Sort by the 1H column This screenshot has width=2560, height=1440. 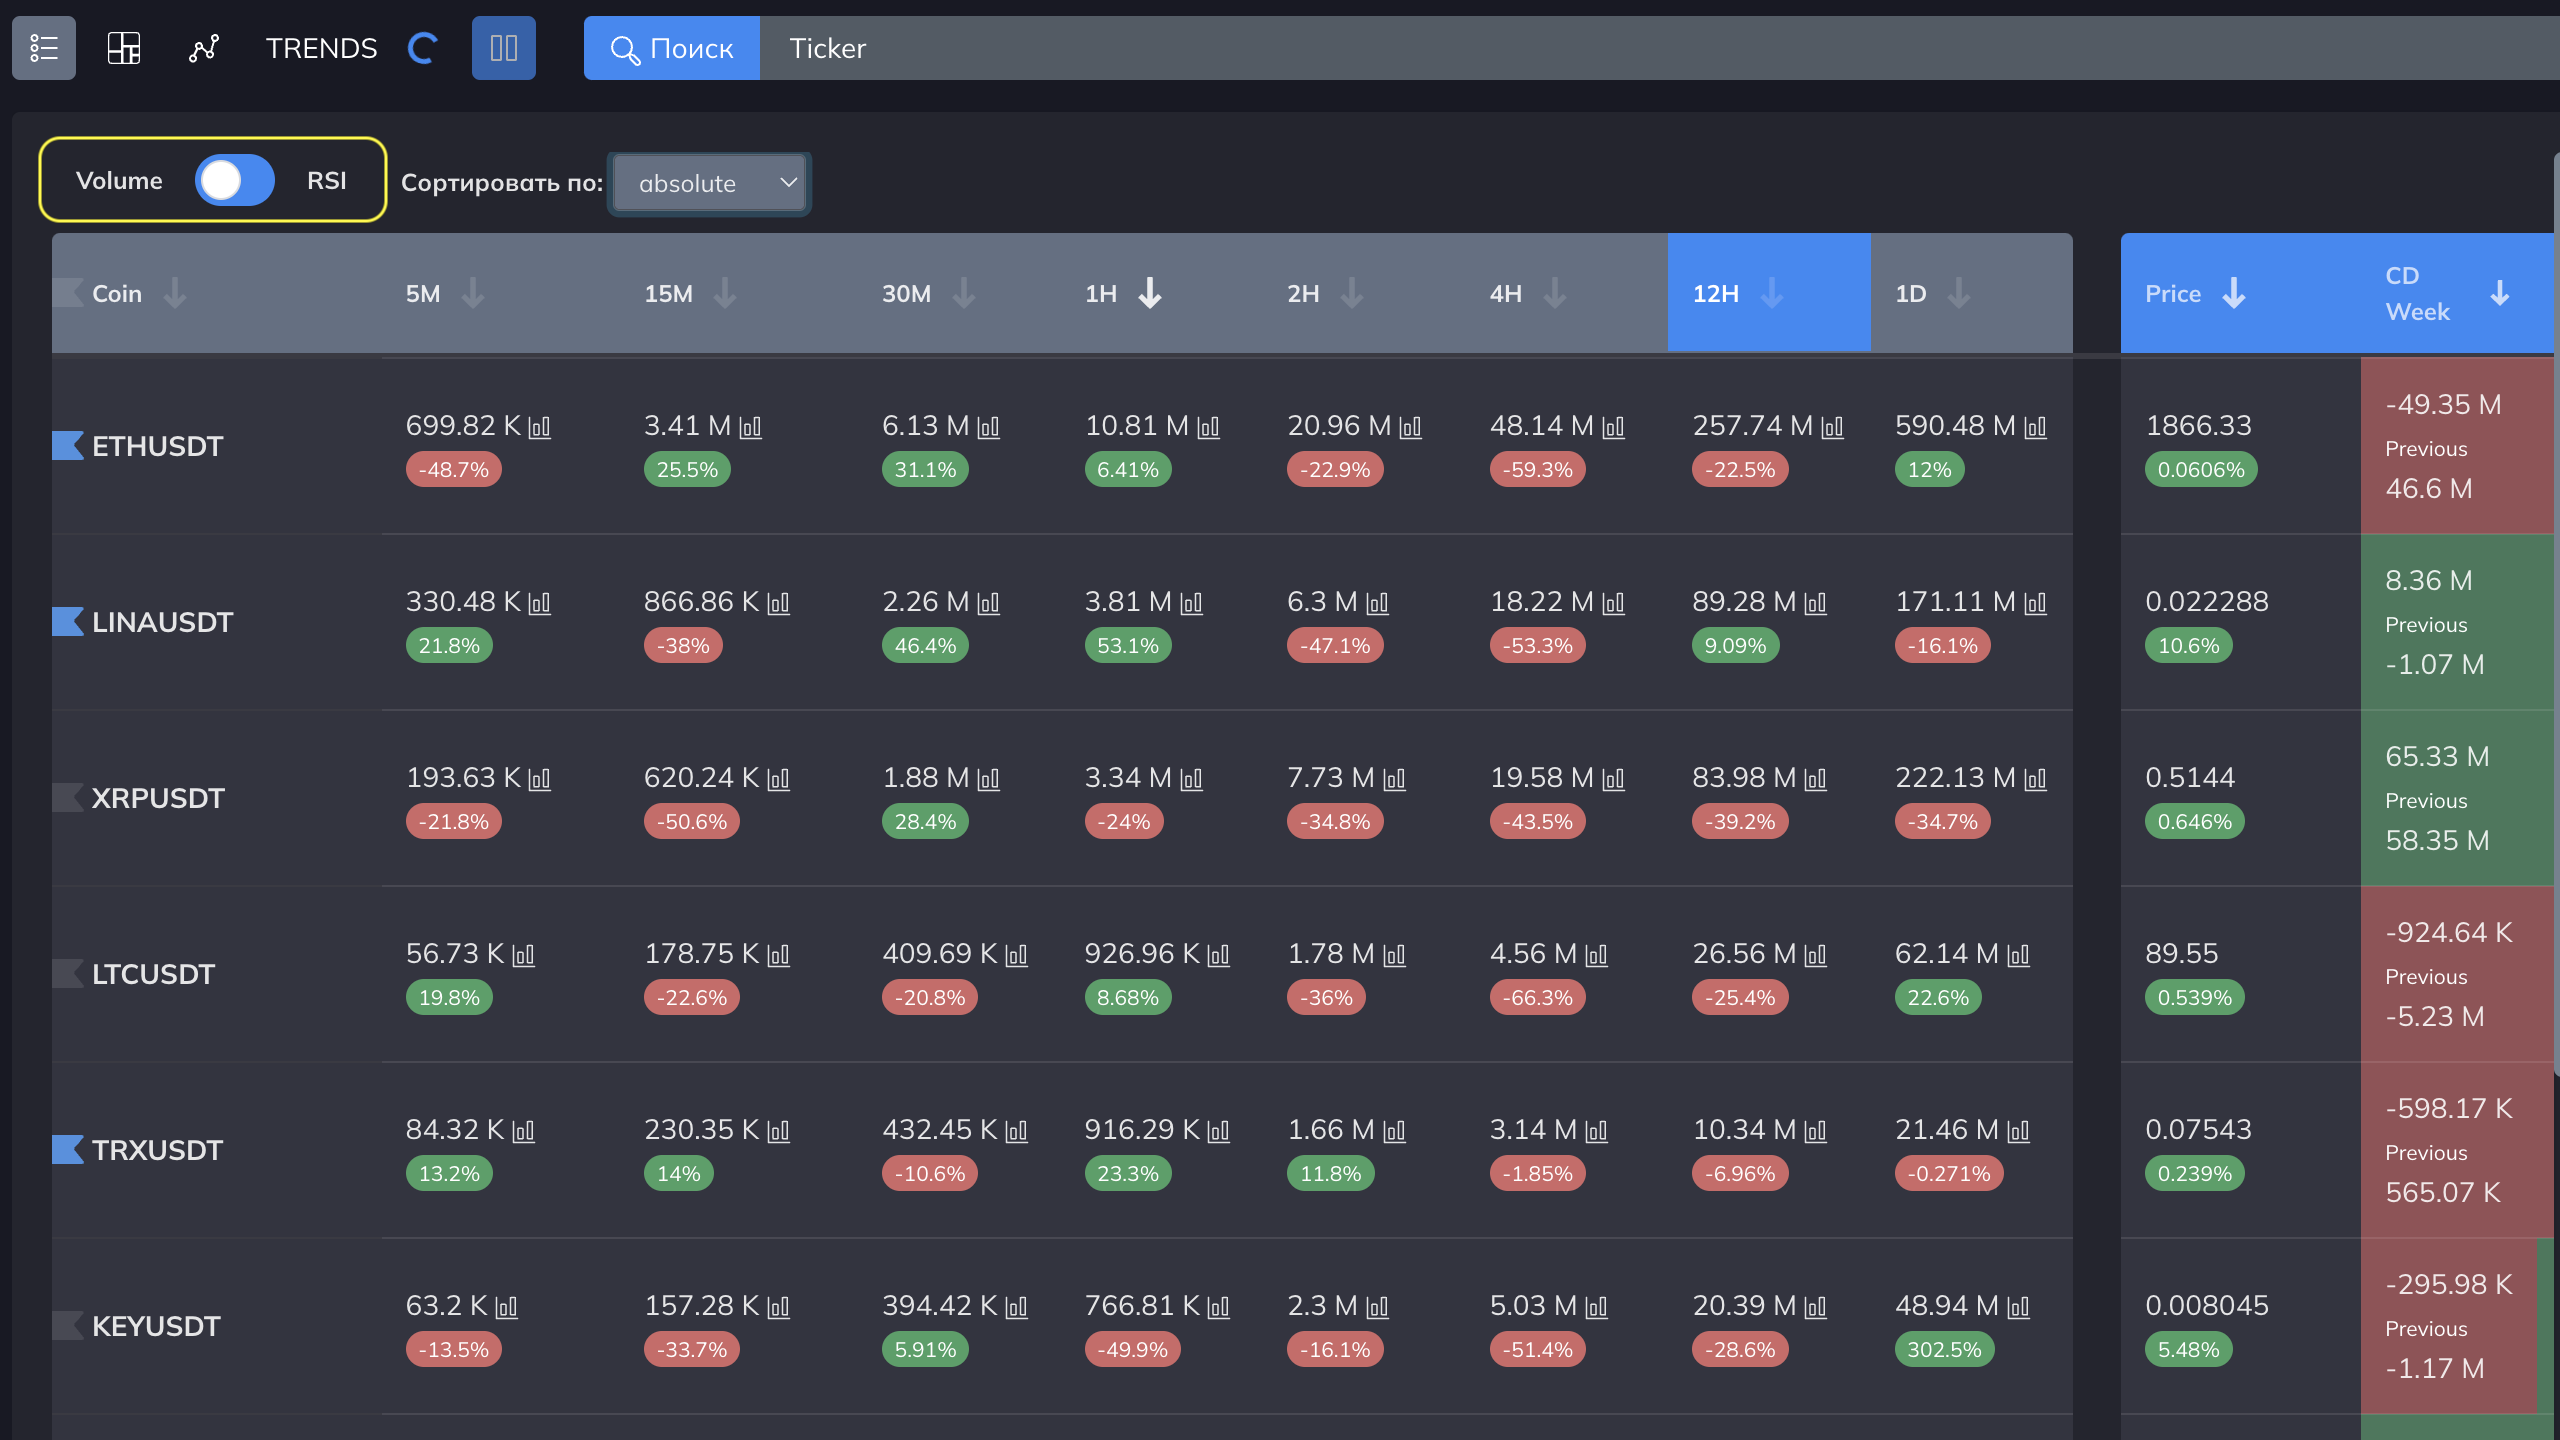[x=1150, y=293]
